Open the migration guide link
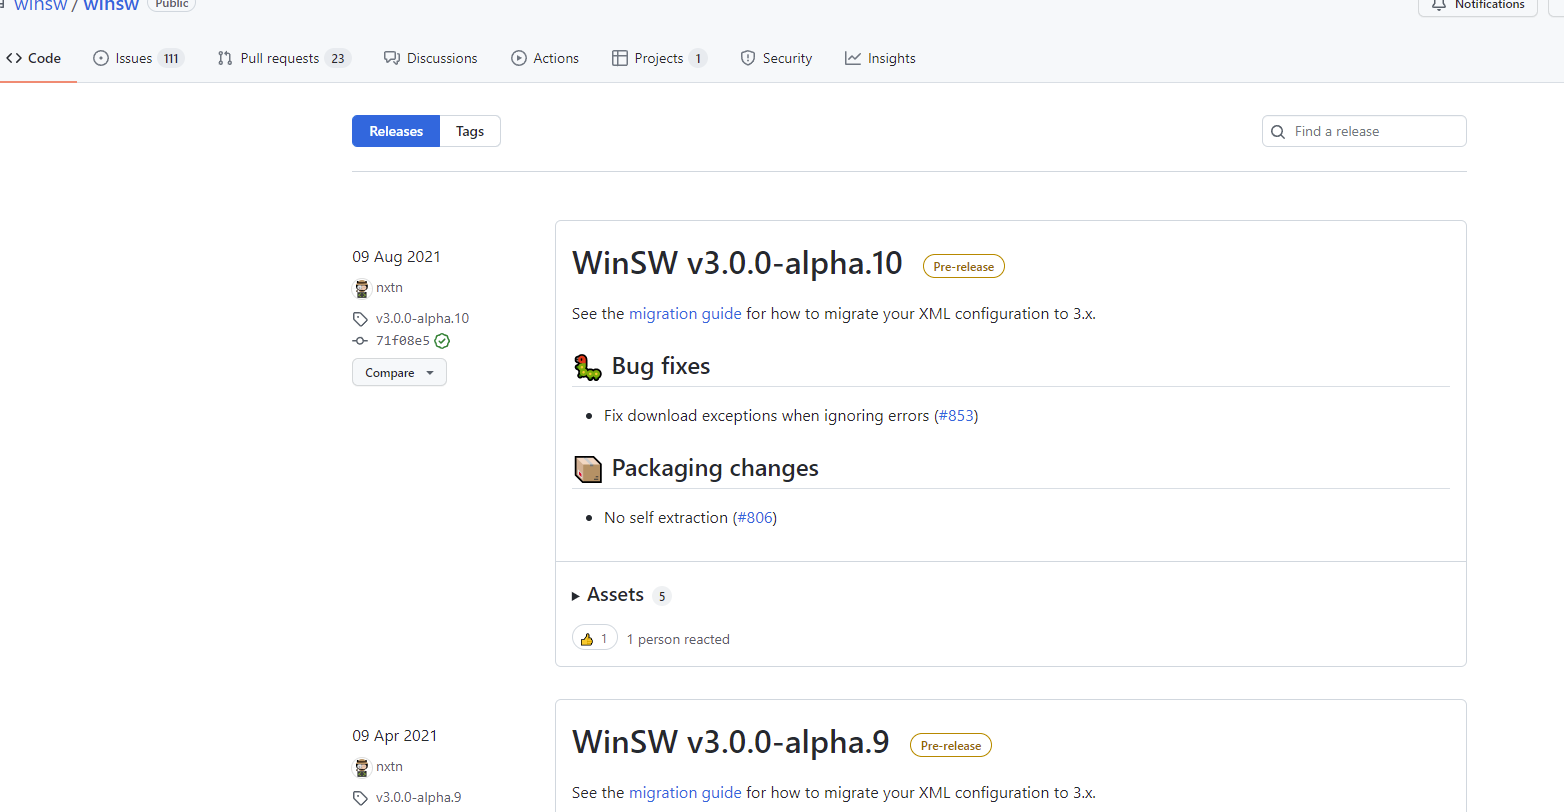Viewport: 1564px width, 812px height. 685,313
